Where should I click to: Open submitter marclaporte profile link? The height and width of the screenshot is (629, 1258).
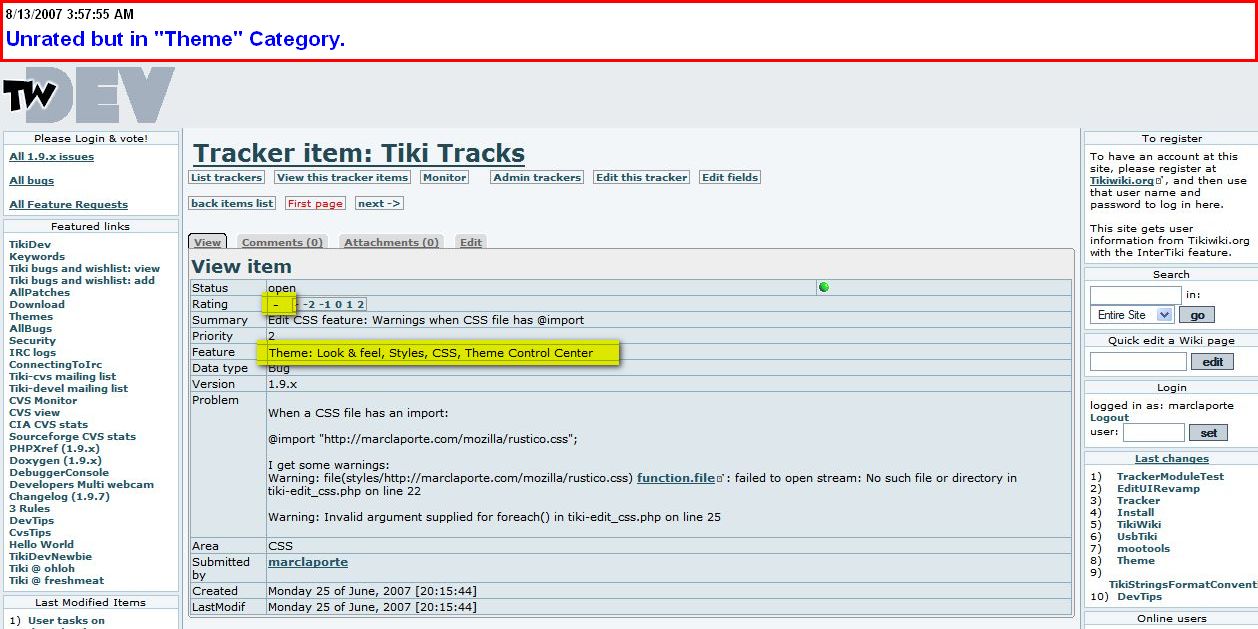click(x=308, y=563)
